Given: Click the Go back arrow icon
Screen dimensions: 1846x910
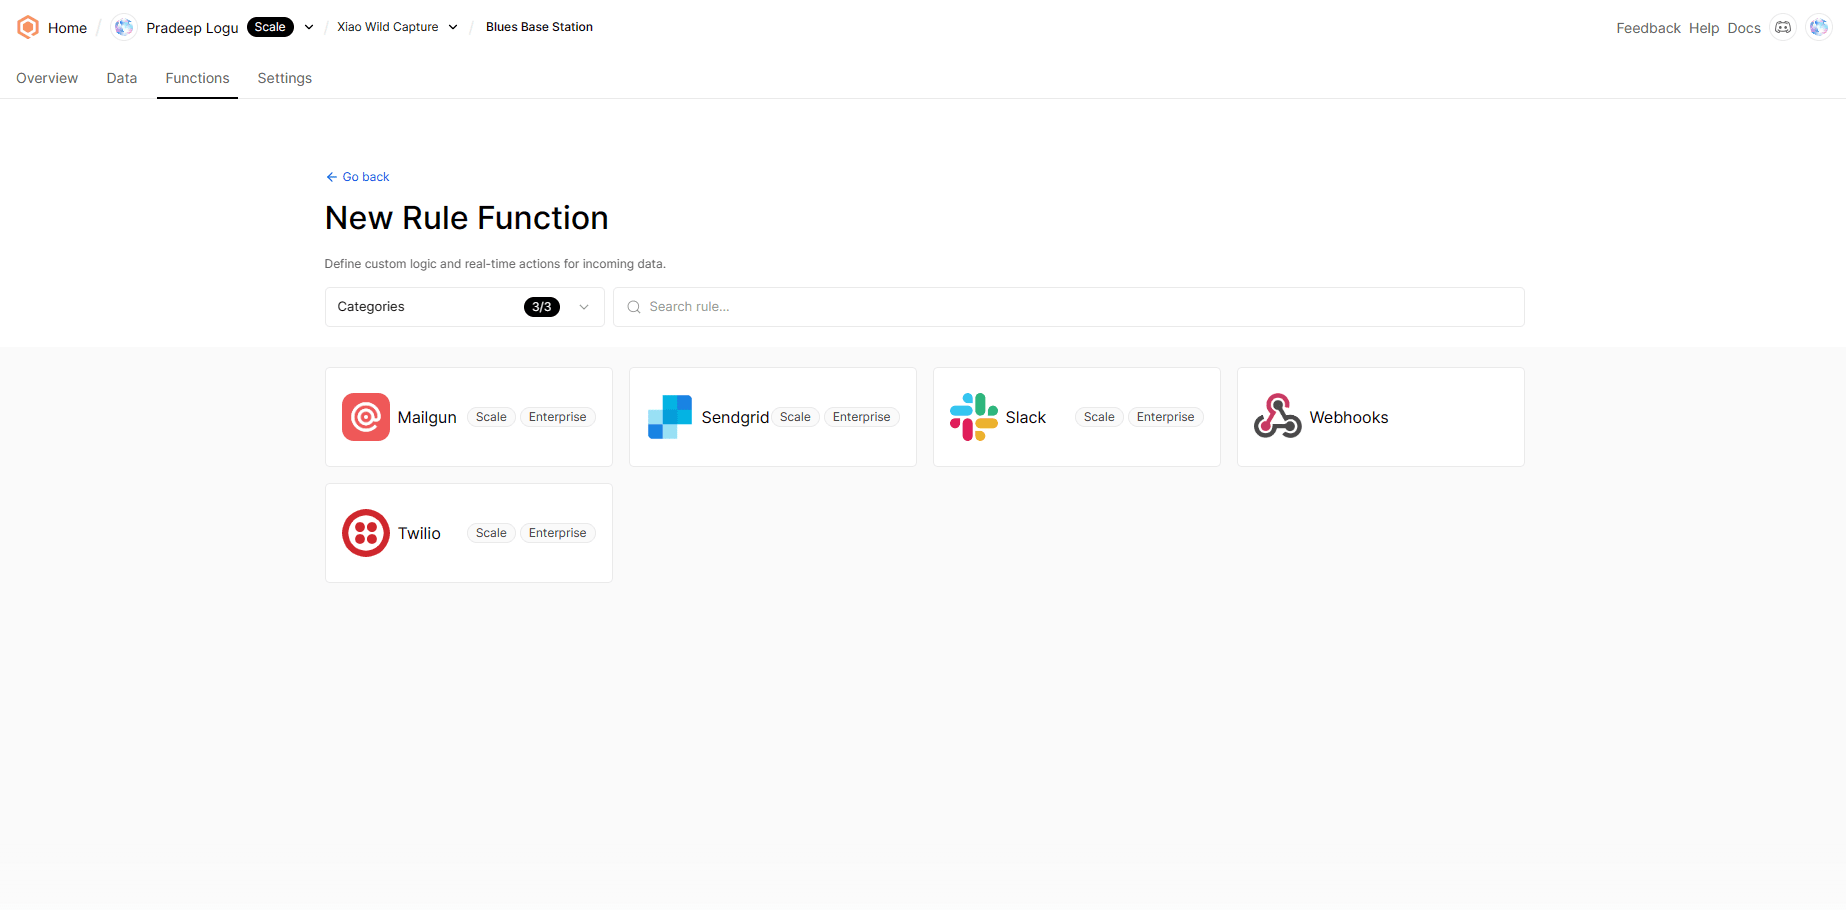Looking at the screenshot, I should tap(332, 177).
